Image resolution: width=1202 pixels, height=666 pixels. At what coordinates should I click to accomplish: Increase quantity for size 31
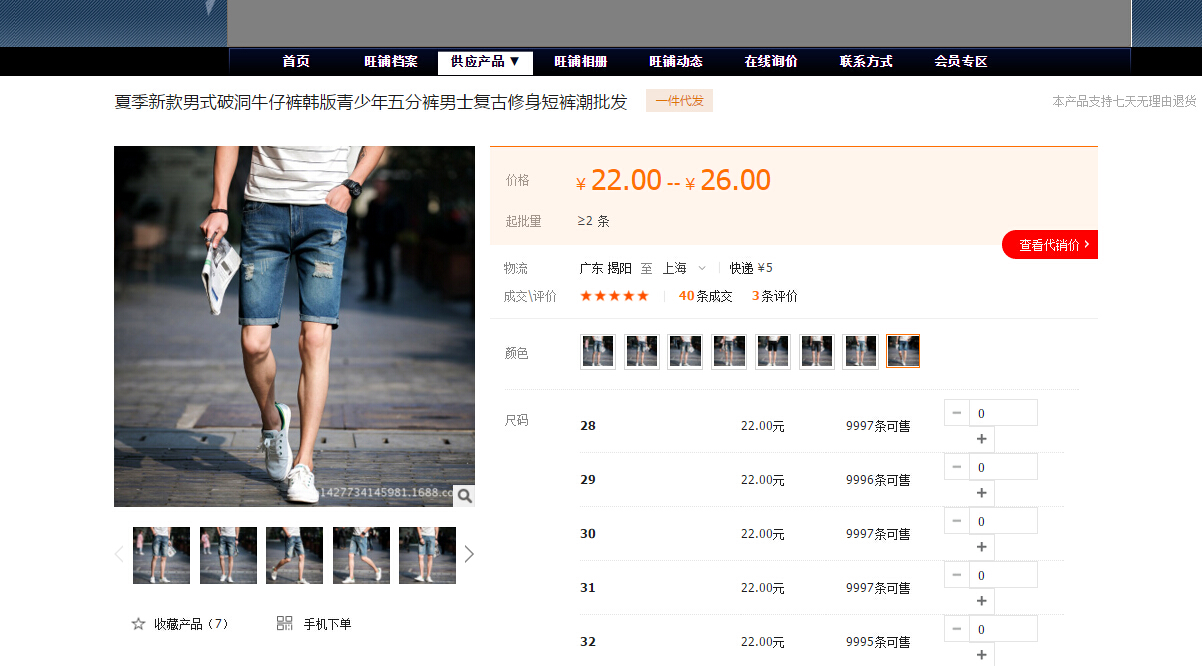click(x=981, y=601)
